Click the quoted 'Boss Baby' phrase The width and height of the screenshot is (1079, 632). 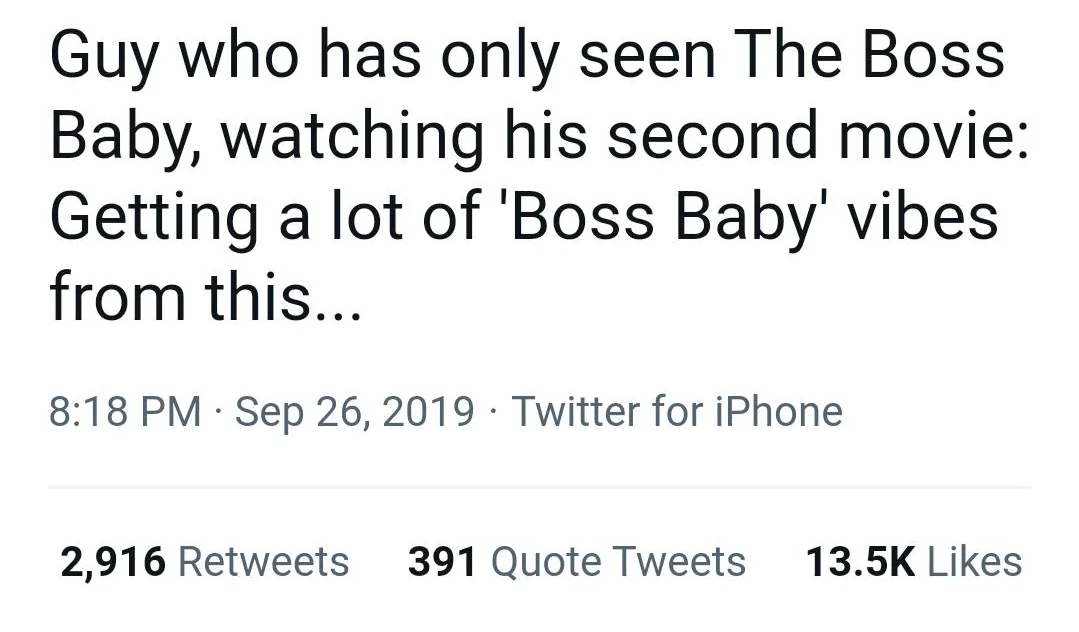point(667,216)
